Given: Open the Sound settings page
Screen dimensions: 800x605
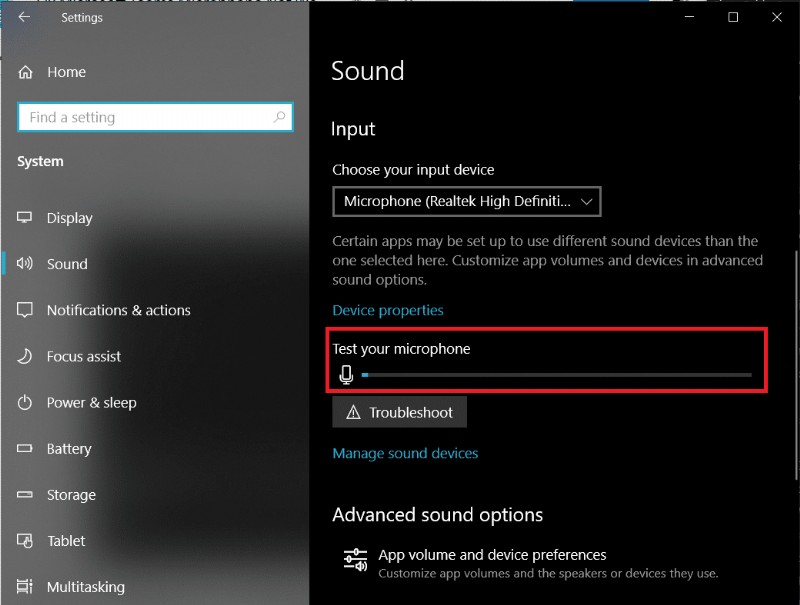Looking at the screenshot, I should tap(67, 264).
